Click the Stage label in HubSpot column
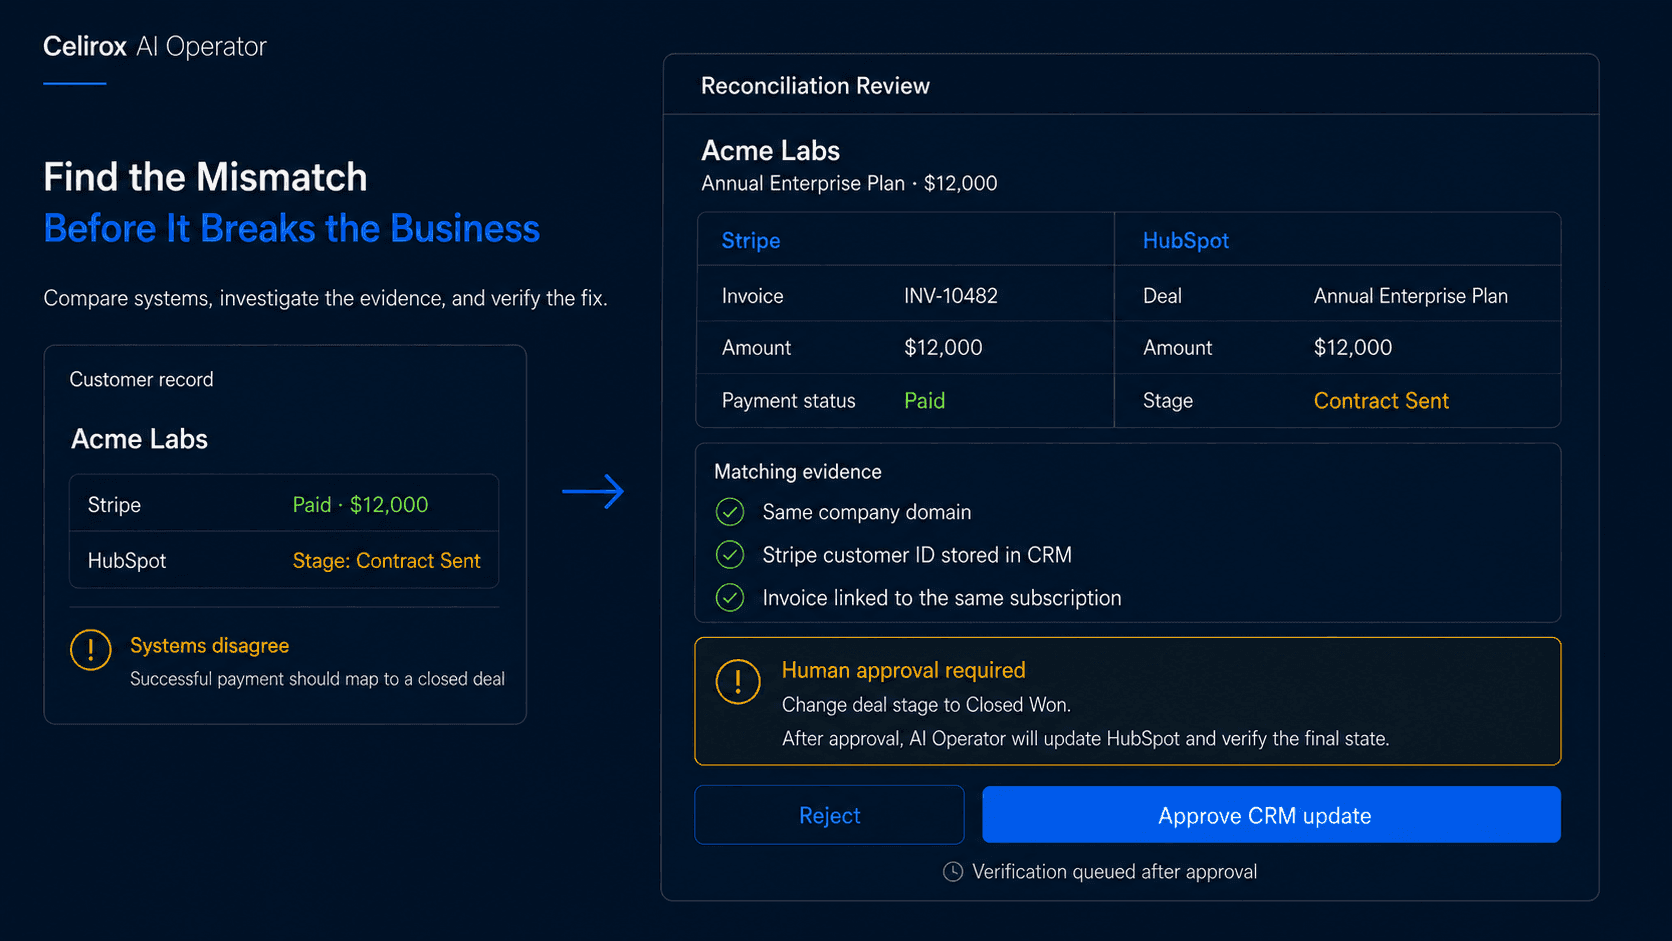 coord(1167,400)
